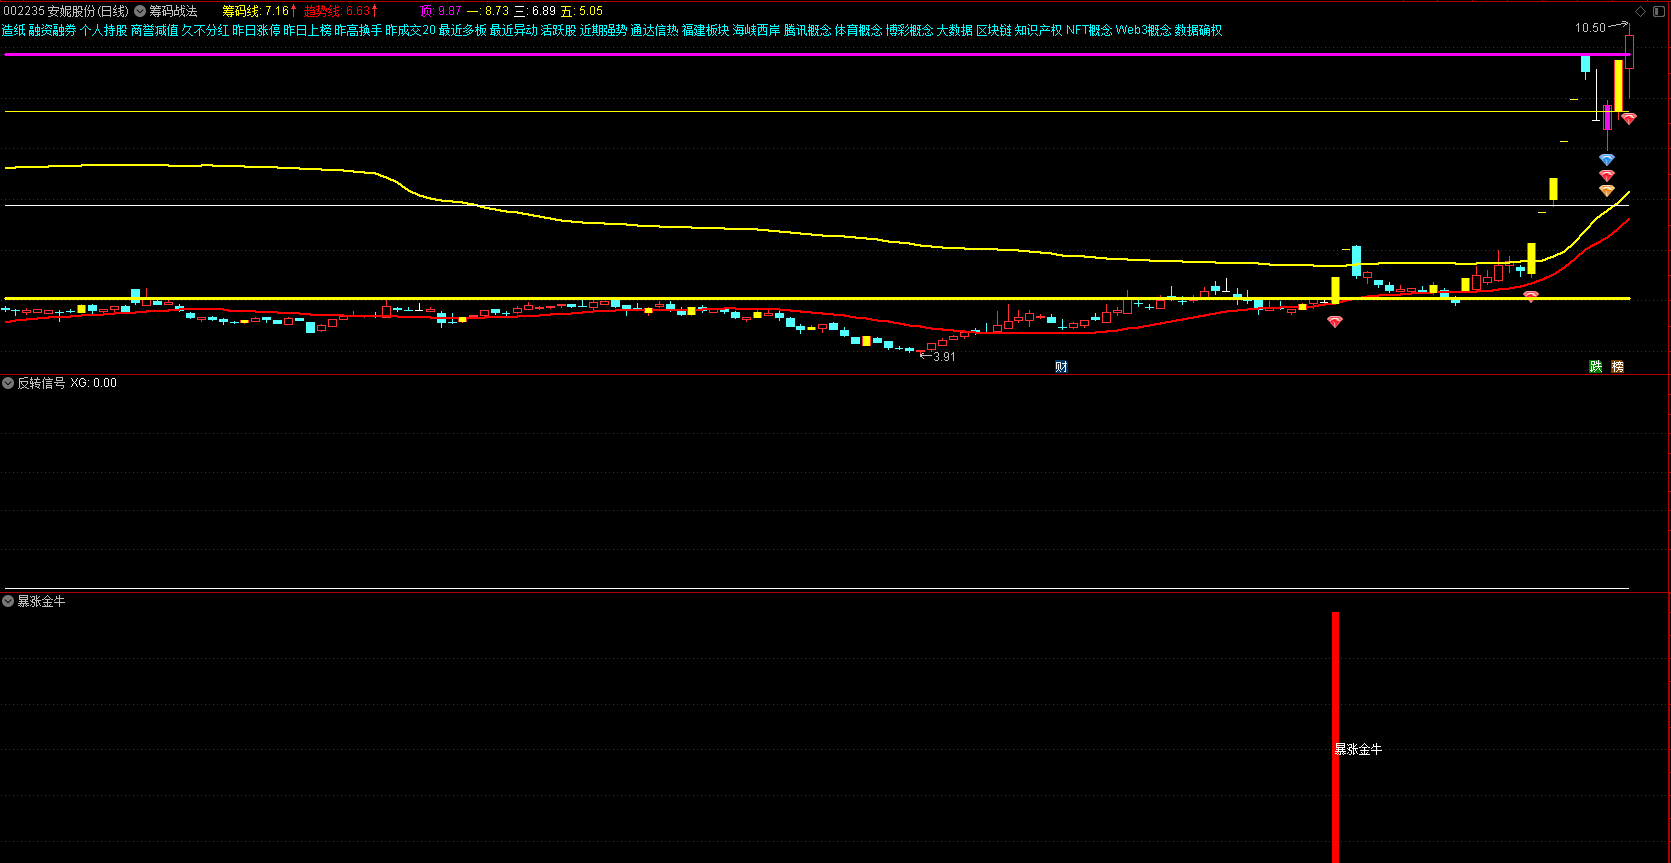This screenshot has width=1671, height=863.
Task: Click the 区块链 concept tag
Action: click(x=994, y=30)
